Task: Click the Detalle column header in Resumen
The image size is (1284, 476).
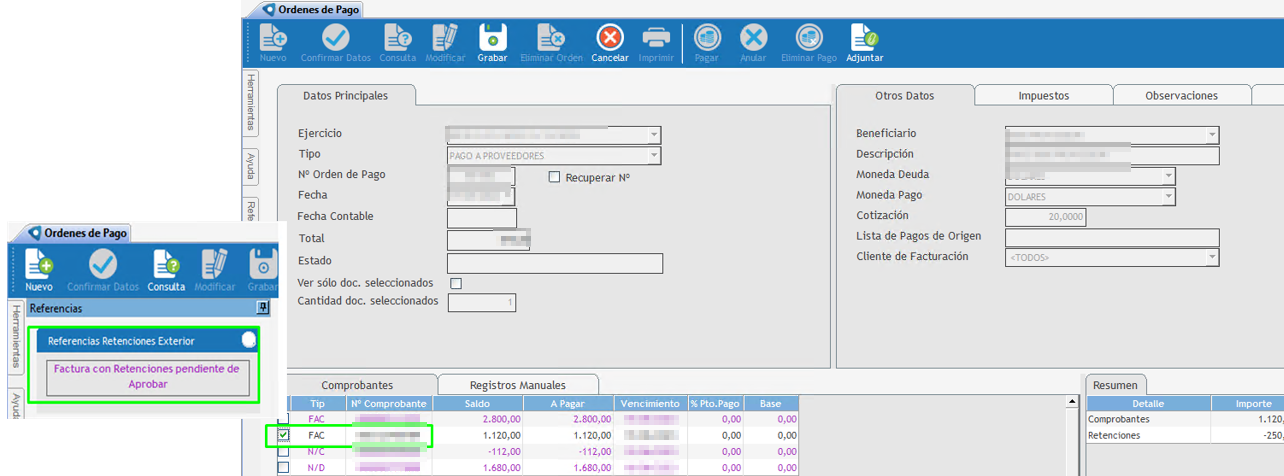Action: click(1148, 403)
